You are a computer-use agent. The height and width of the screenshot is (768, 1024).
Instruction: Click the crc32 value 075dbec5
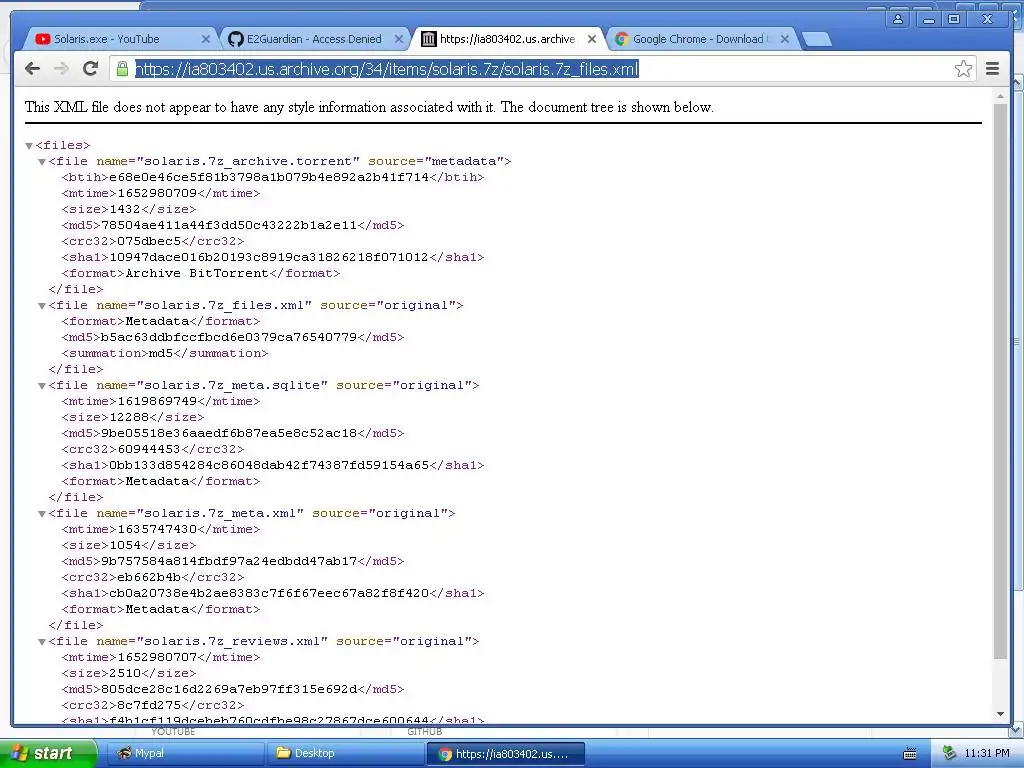click(x=149, y=241)
